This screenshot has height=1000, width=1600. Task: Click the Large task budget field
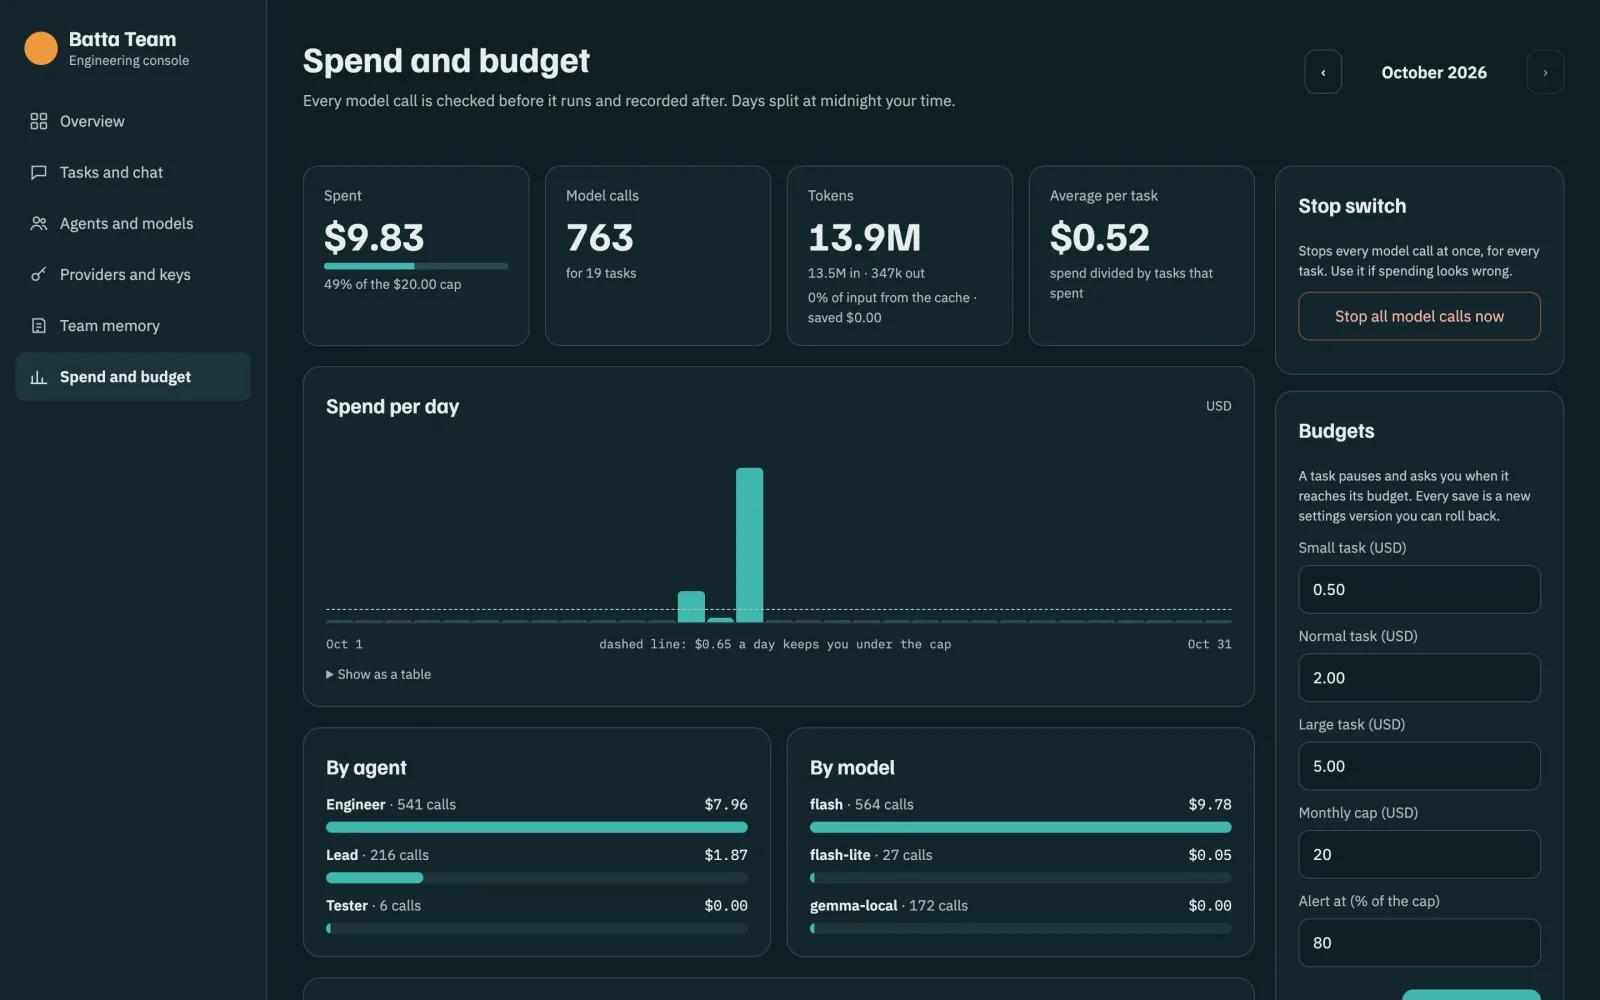[x=1419, y=766]
